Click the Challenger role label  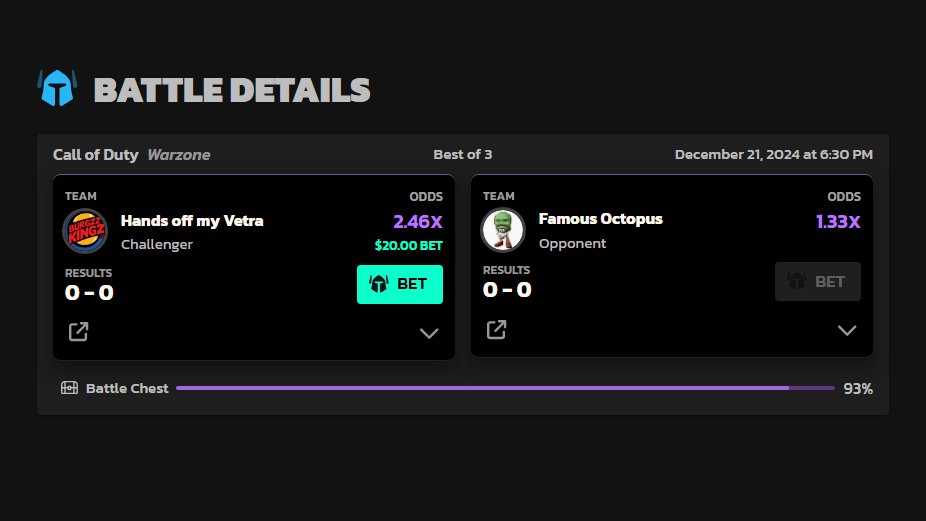click(157, 245)
